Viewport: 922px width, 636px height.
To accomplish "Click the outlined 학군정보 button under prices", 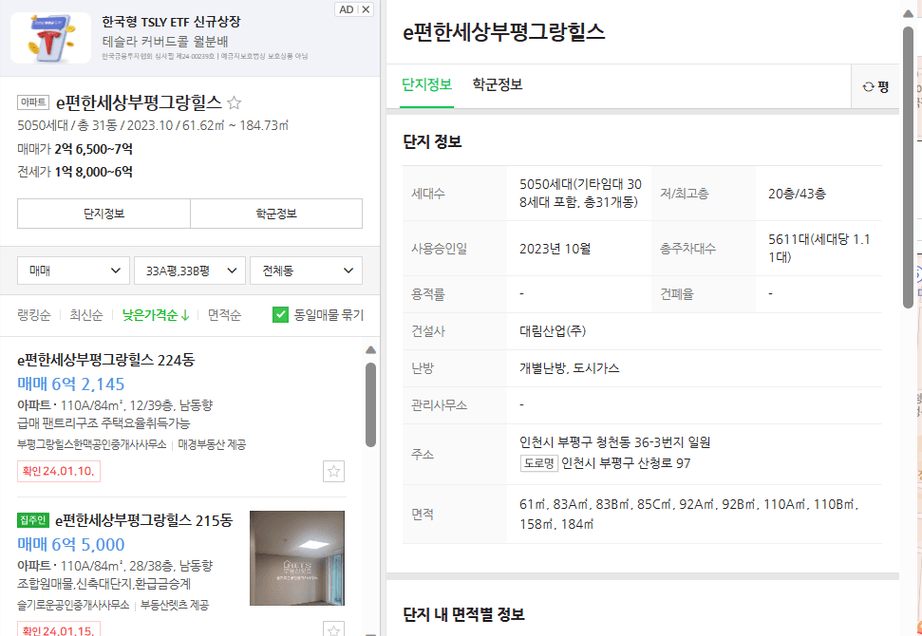I will tap(276, 213).
